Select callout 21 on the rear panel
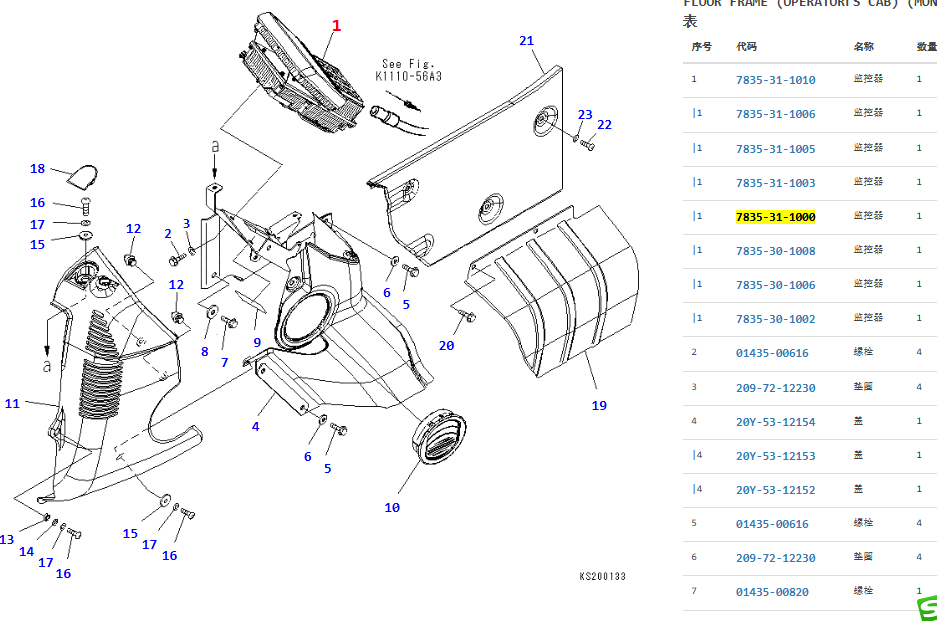937x621 pixels. click(526, 41)
